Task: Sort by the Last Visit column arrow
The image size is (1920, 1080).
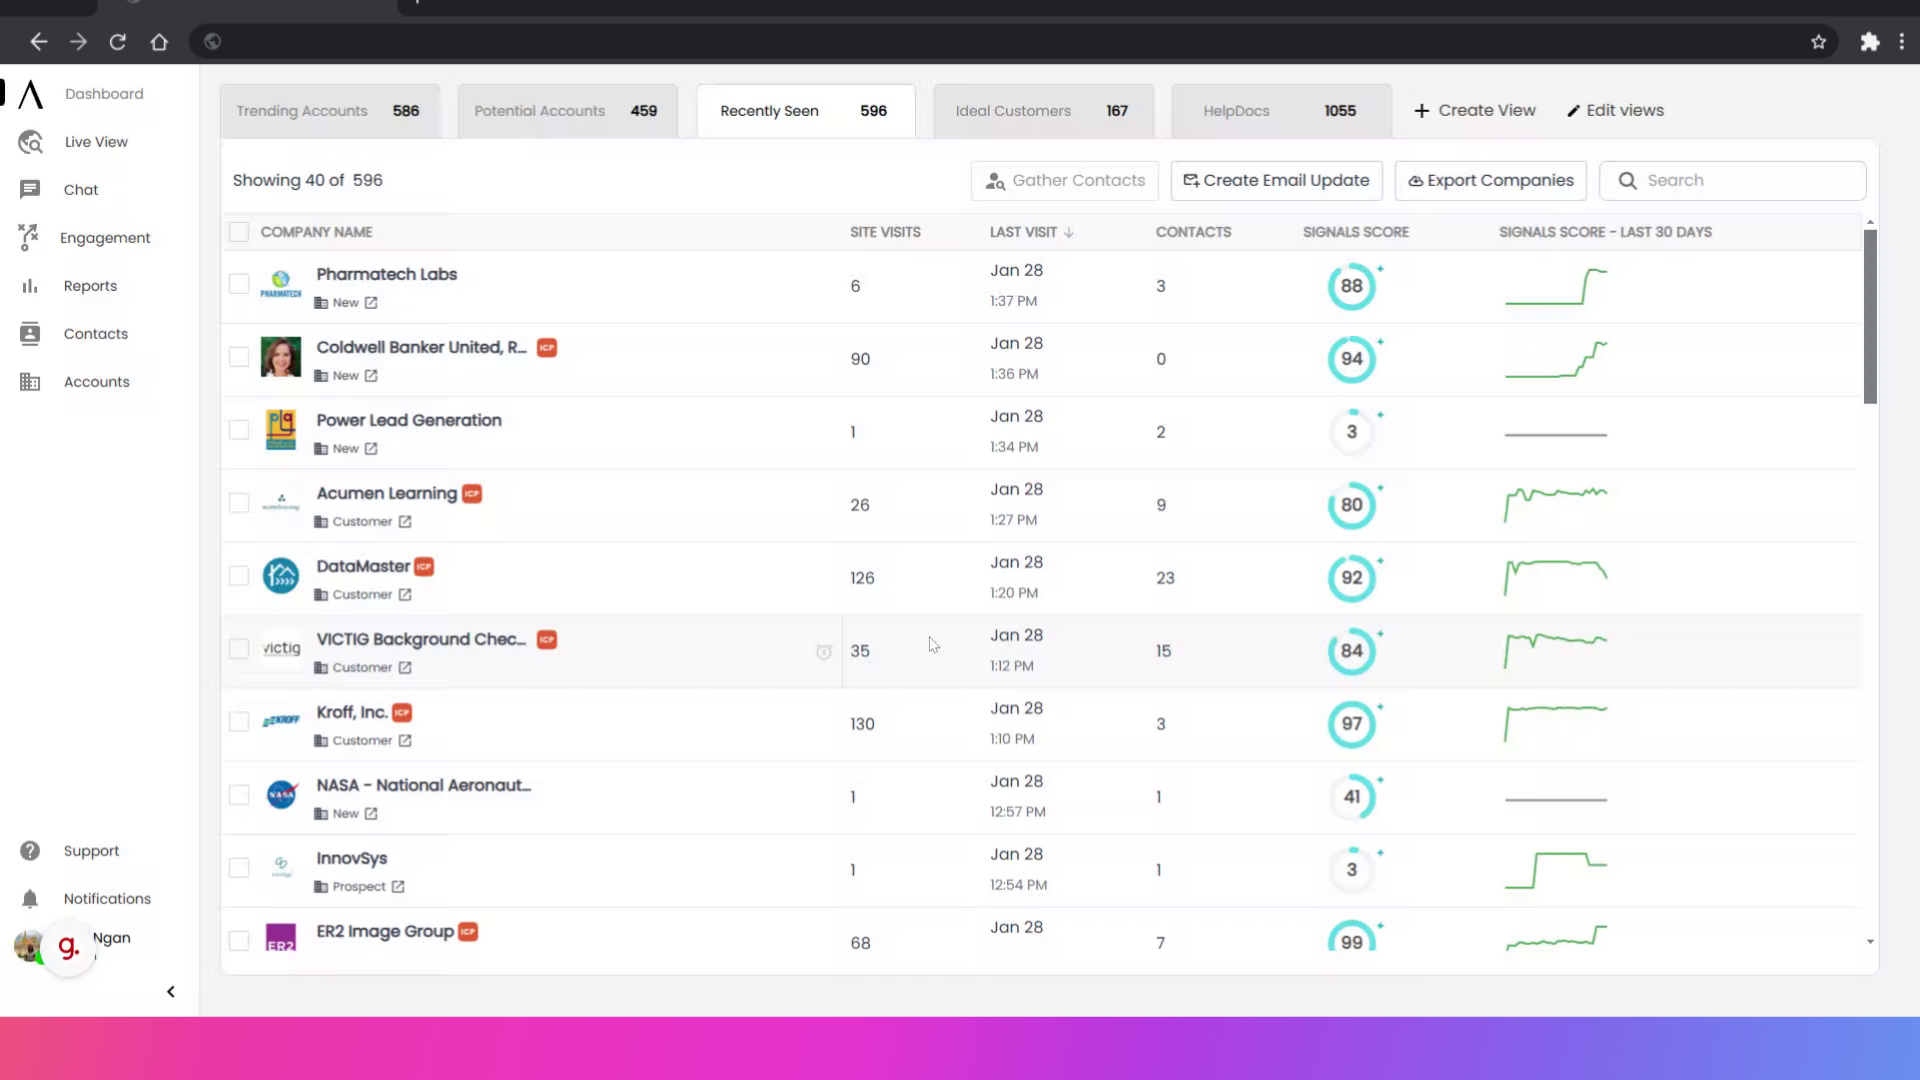Action: click(x=1069, y=233)
